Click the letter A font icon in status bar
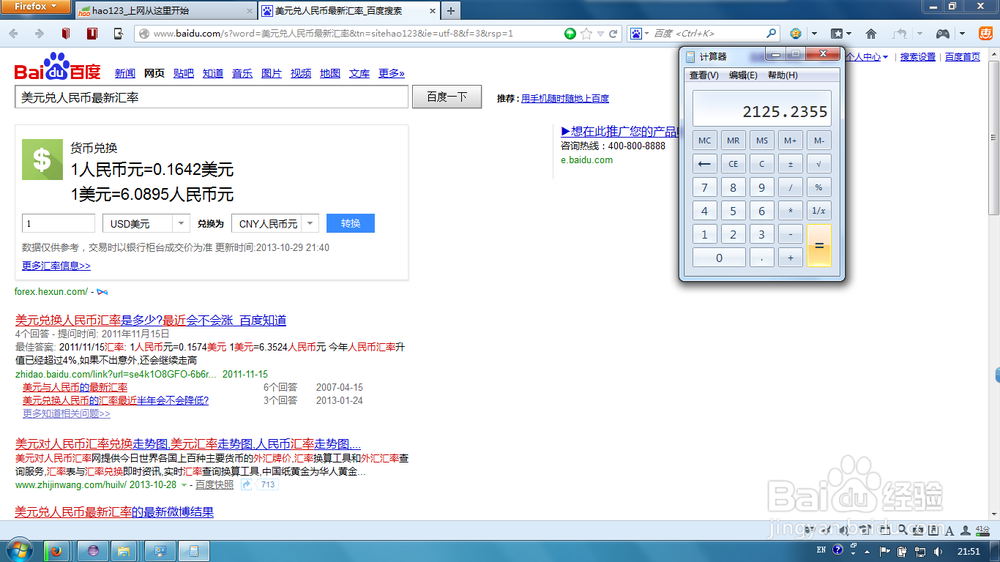 point(950,530)
